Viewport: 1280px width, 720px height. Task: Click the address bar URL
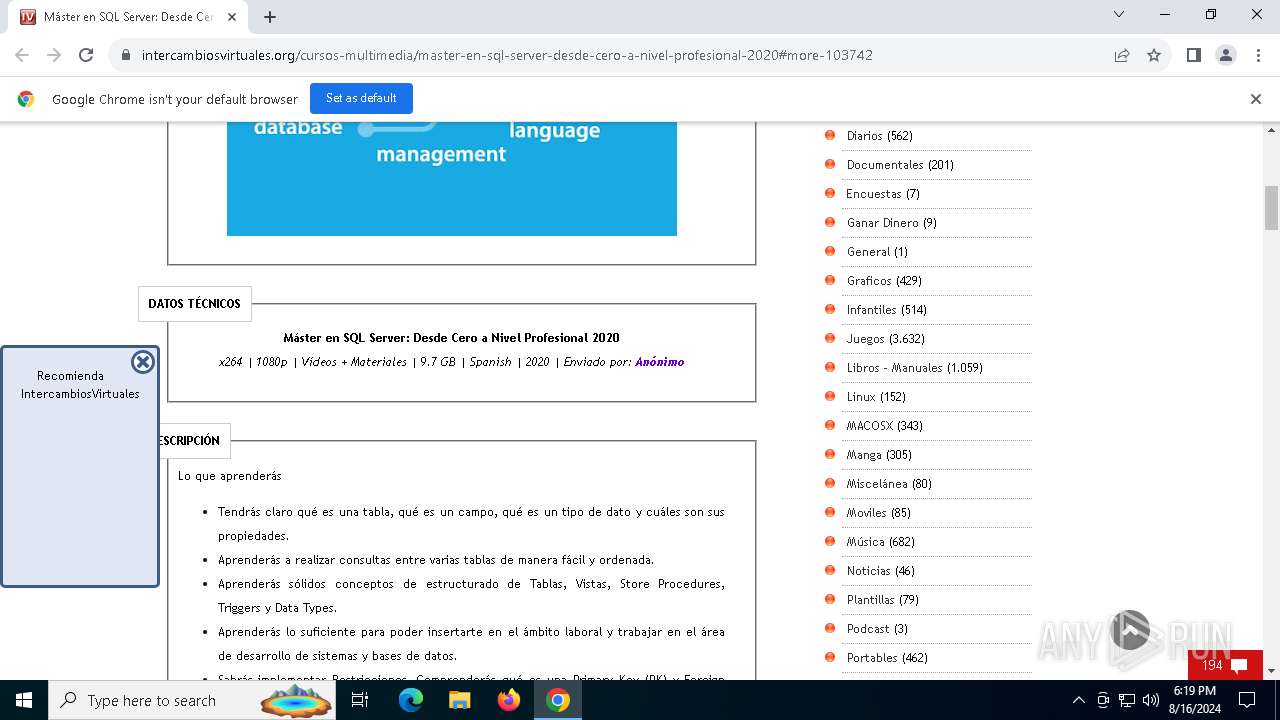pos(507,55)
